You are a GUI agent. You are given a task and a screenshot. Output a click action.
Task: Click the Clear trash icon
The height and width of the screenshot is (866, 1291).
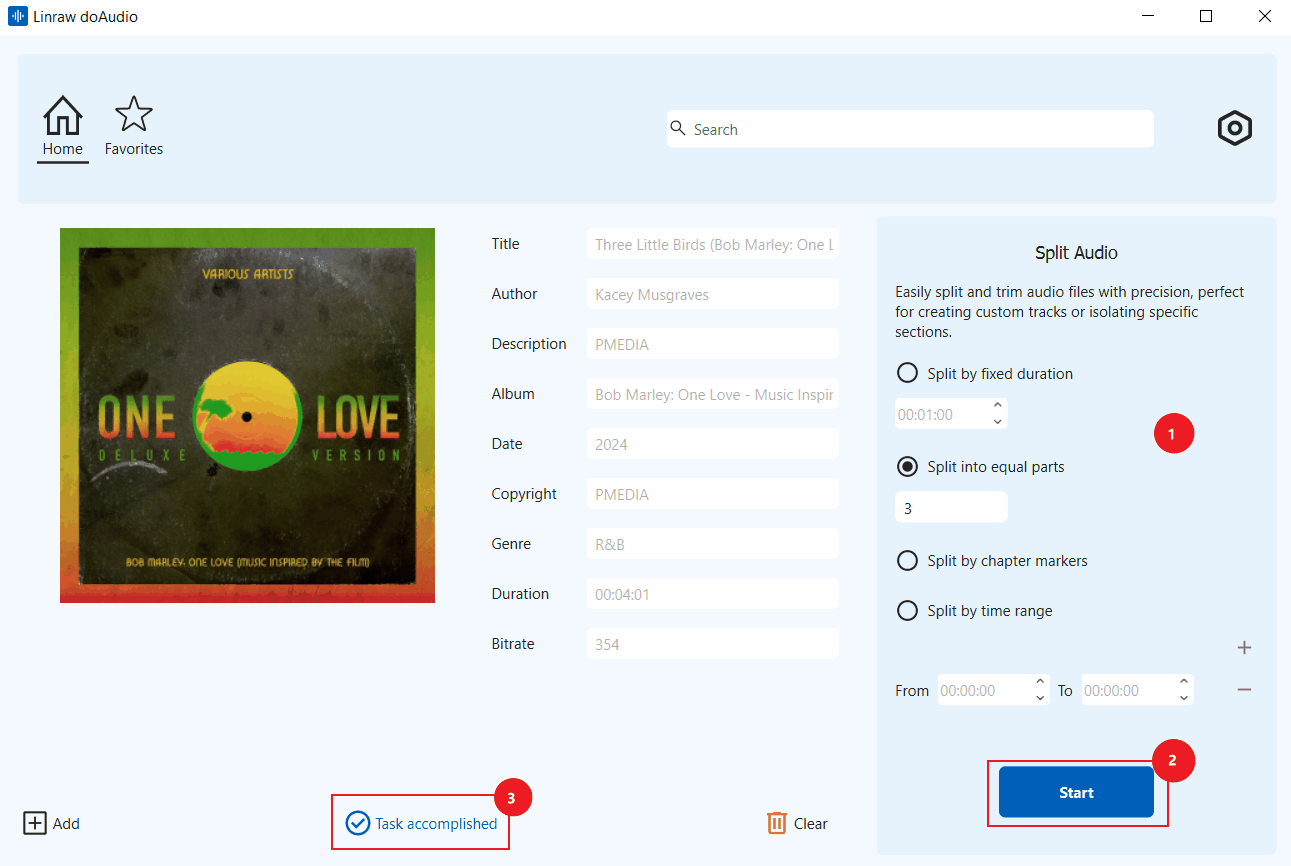(777, 823)
